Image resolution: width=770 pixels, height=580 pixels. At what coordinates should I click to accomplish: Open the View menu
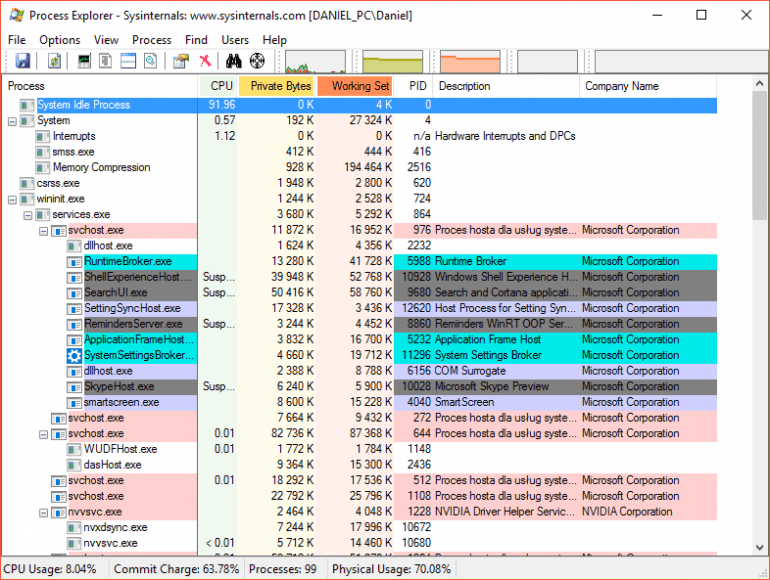pos(106,40)
